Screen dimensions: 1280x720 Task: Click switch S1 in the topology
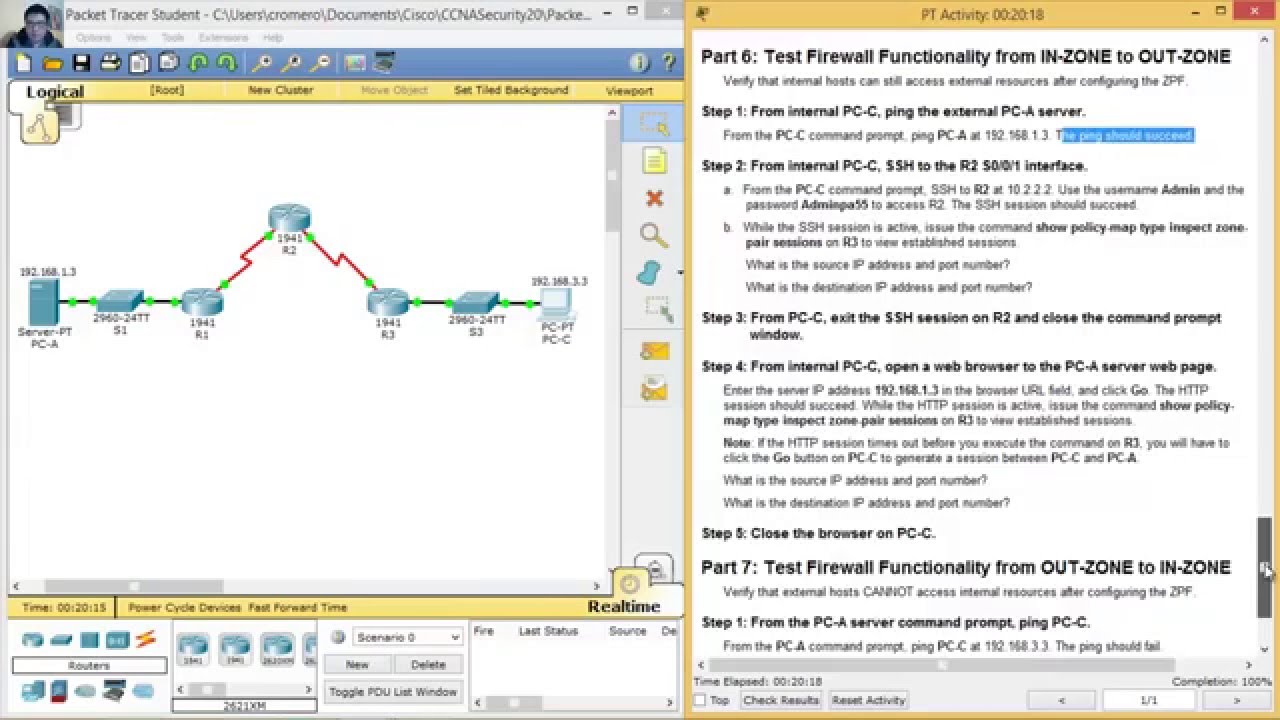(x=121, y=300)
